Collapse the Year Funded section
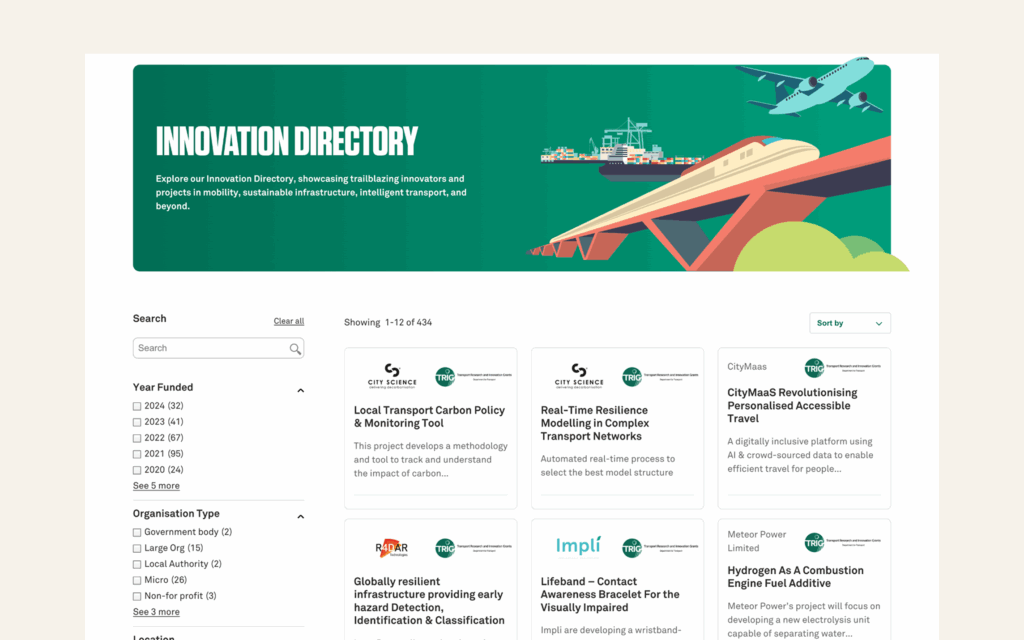The image size is (1024, 640). tap(301, 389)
